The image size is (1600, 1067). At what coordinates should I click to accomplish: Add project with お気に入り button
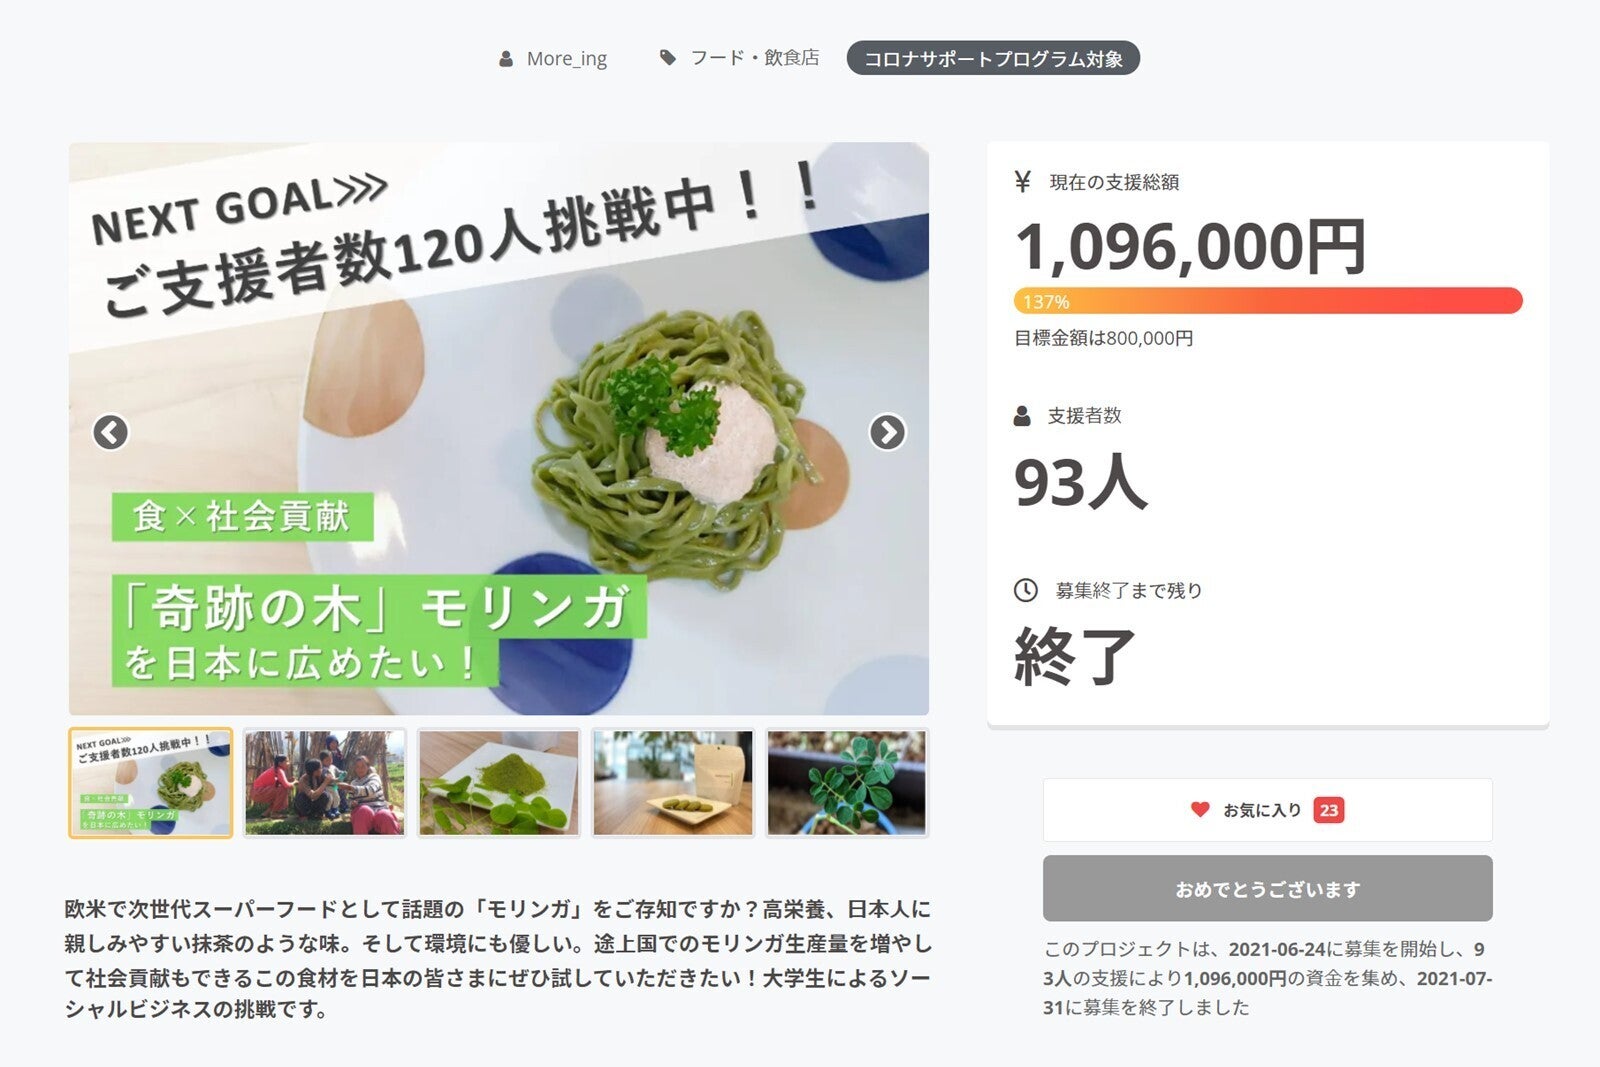[1267, 810]
